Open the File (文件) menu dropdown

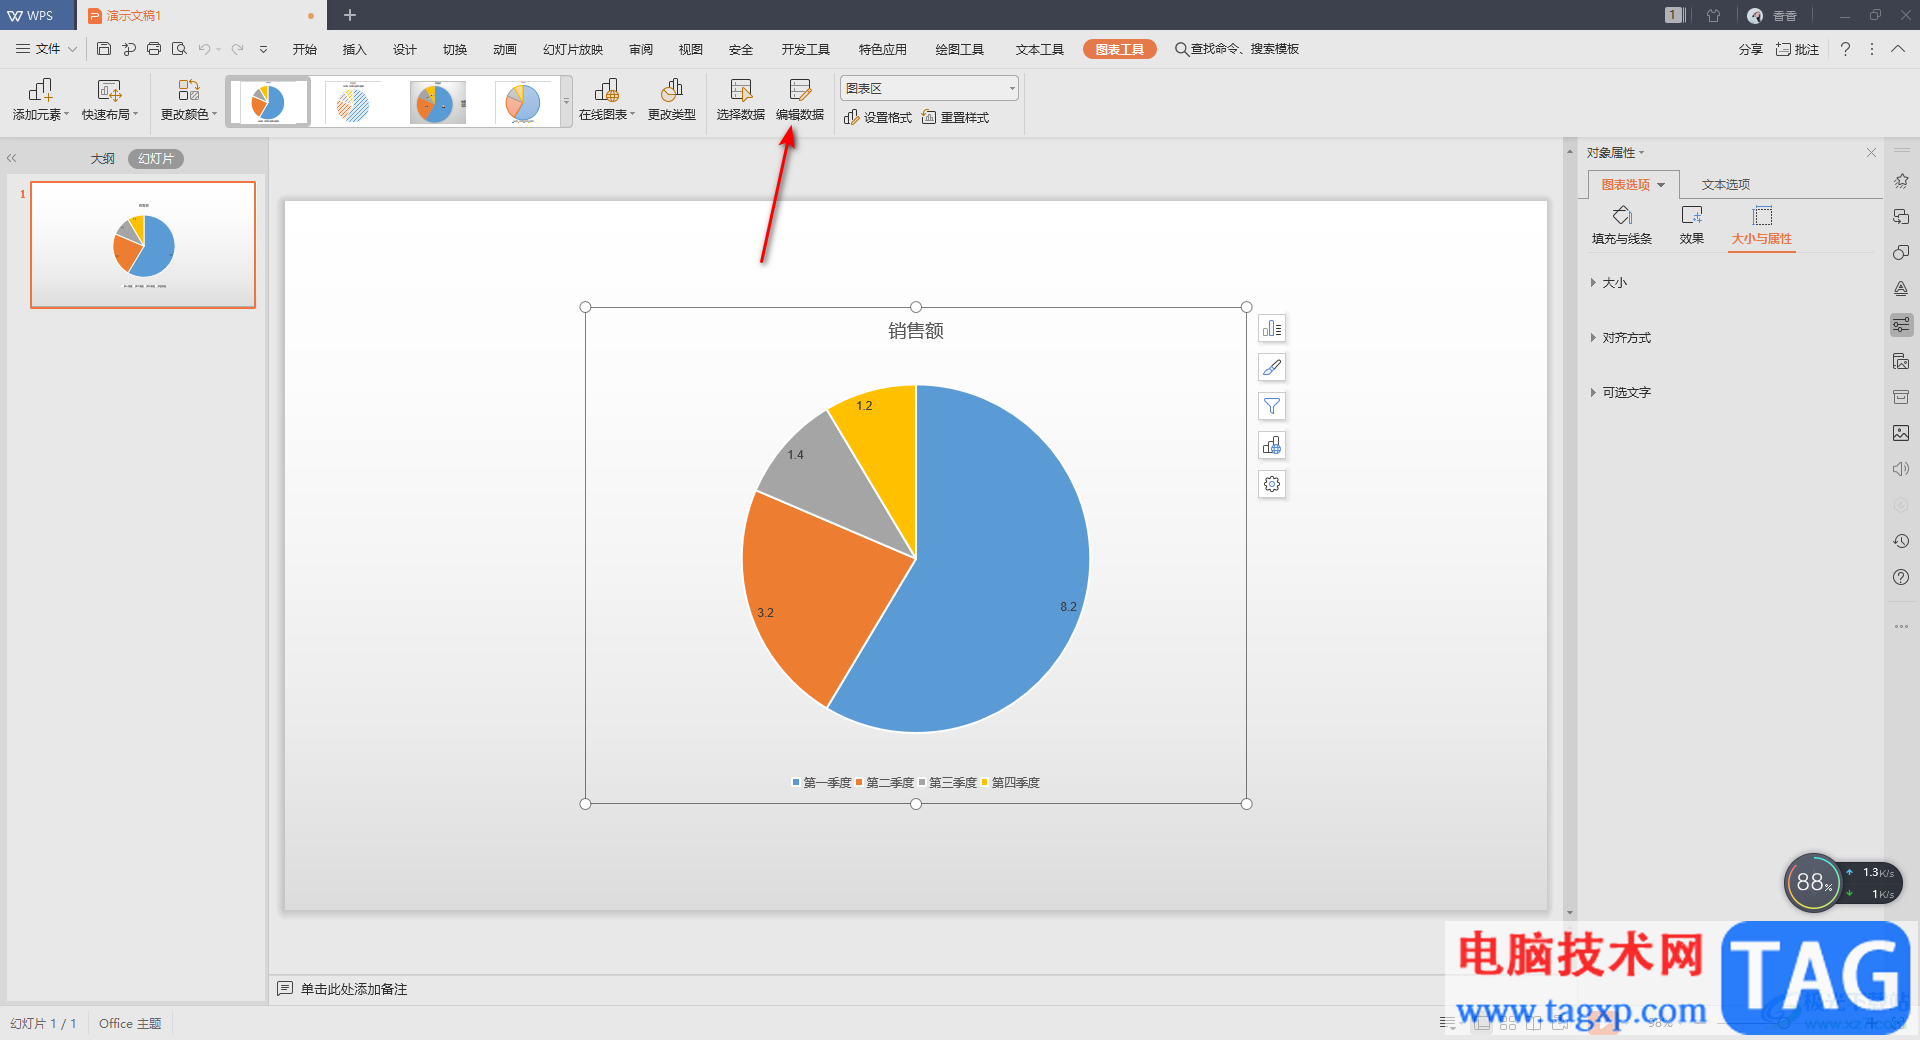[x=46, y=49]
